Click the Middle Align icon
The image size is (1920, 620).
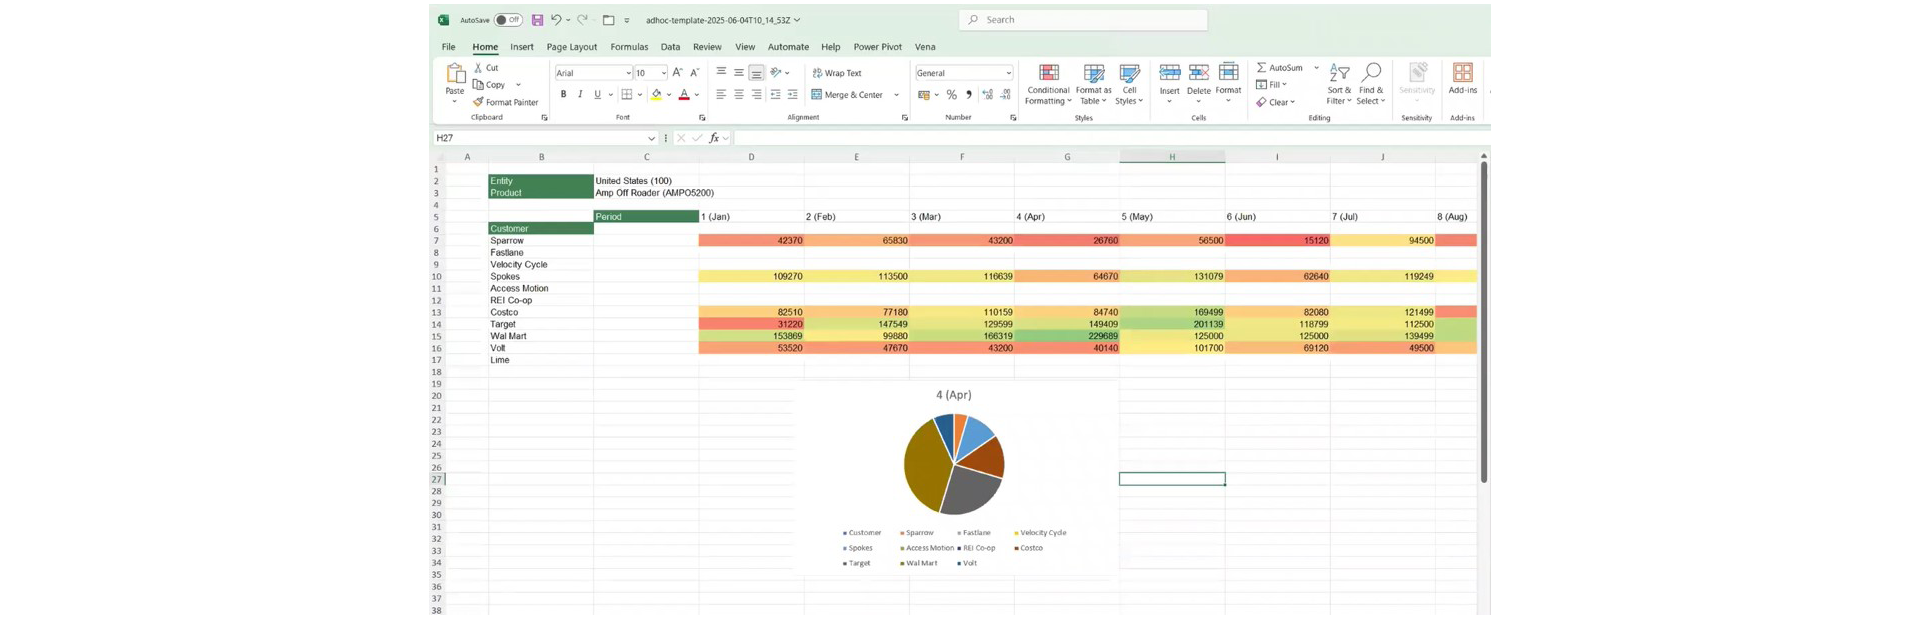pyautogui.click(x=739, y=73)
